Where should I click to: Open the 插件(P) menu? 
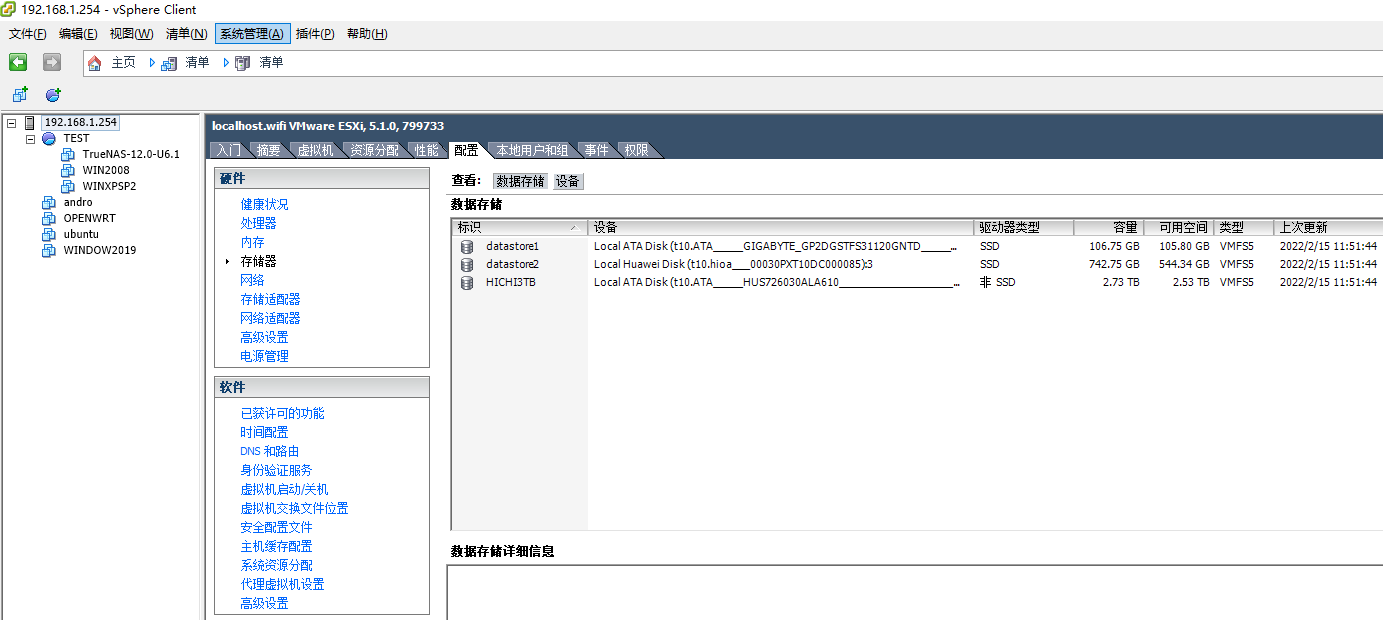click(315, 34)
